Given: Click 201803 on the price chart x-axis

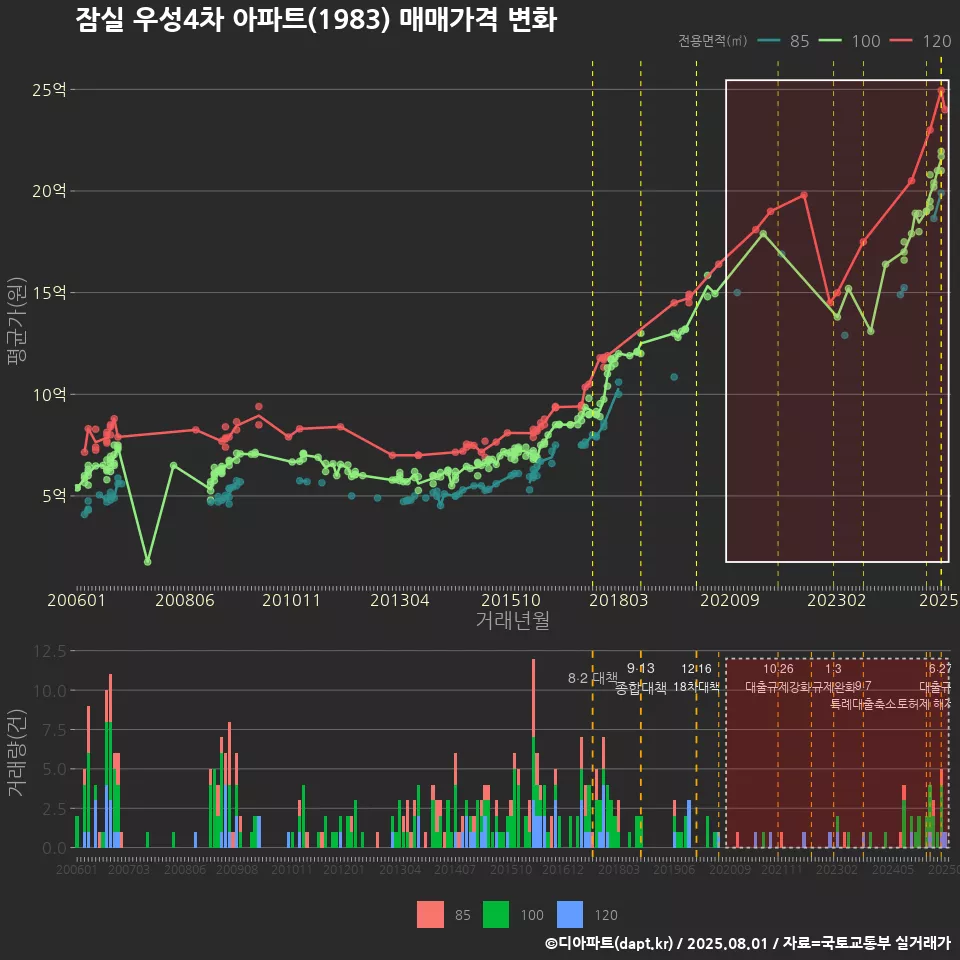Looking at the screenshot, I should coord(618,600).
